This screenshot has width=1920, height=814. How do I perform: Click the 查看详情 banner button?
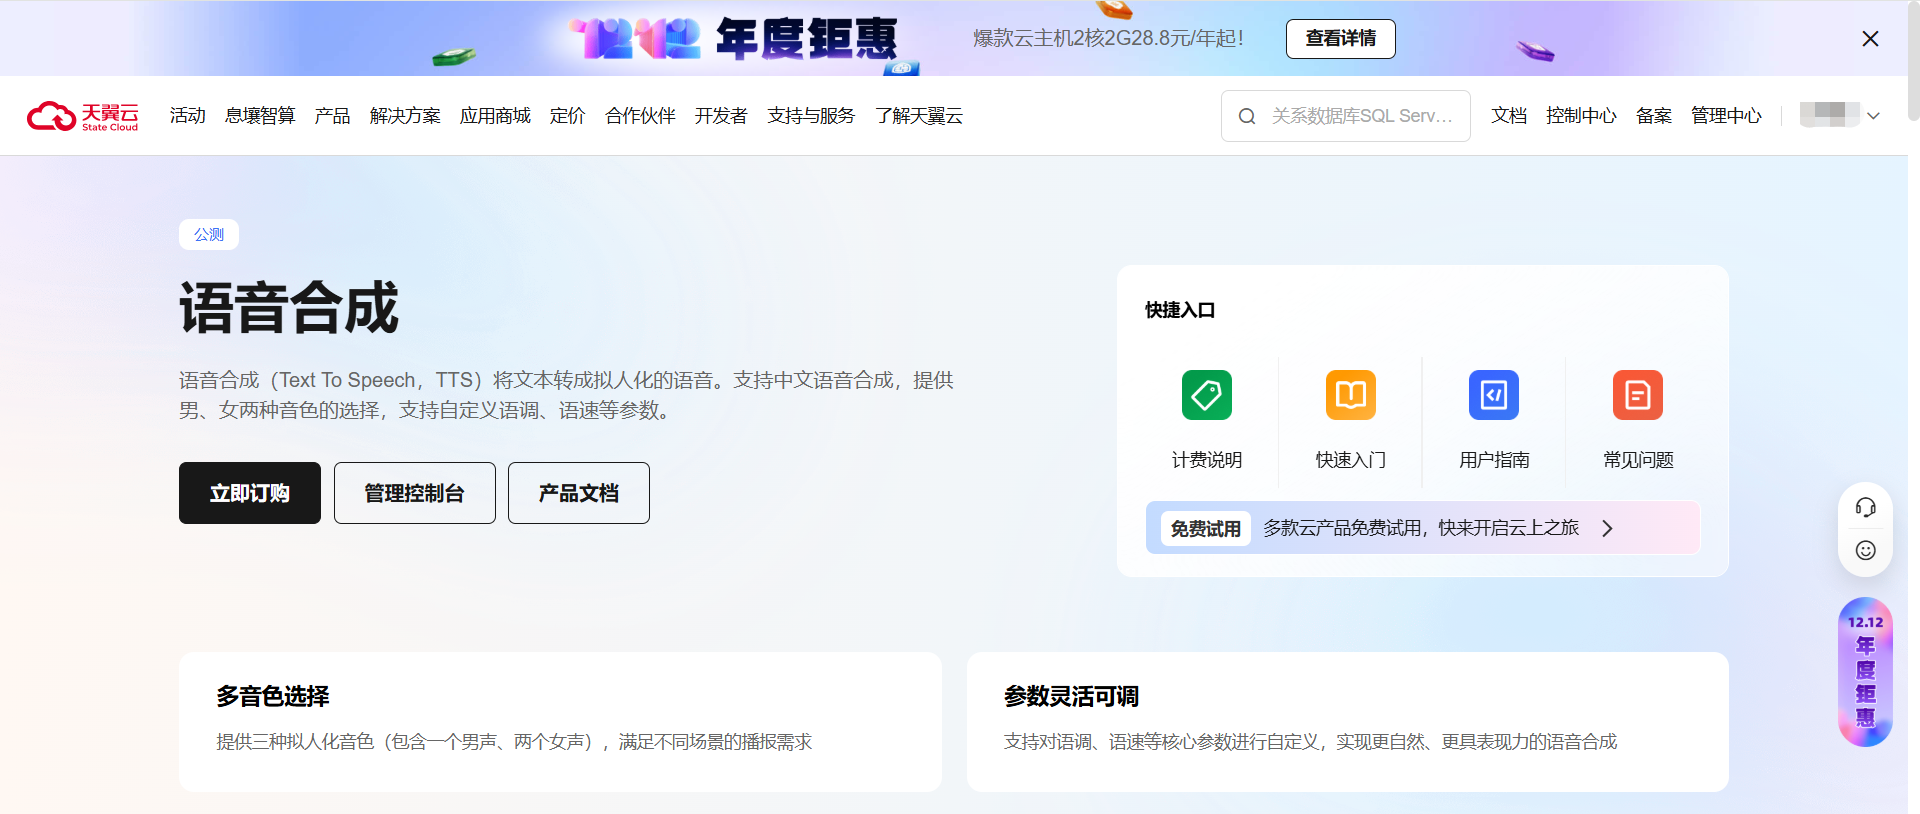pos(1340,39)
